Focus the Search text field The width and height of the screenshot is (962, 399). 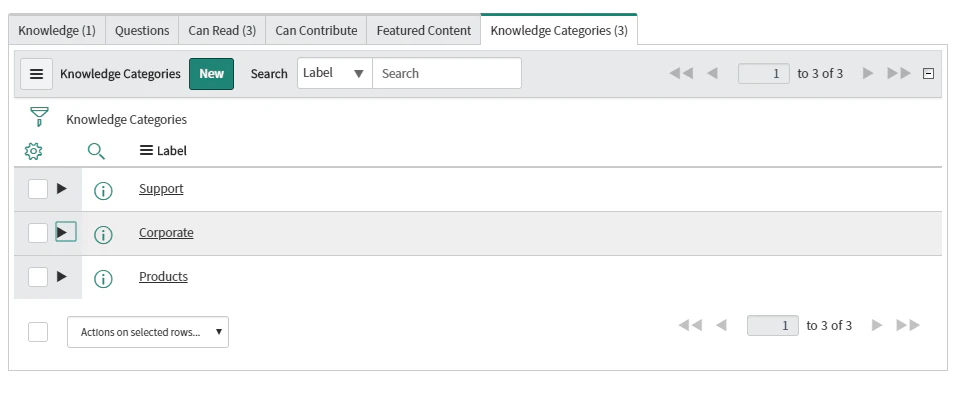(447, 73)
